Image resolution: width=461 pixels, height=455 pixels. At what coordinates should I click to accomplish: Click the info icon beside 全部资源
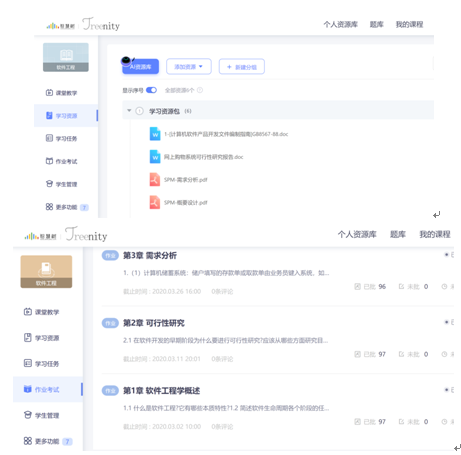pyautogui.click(x=200, y=90)
